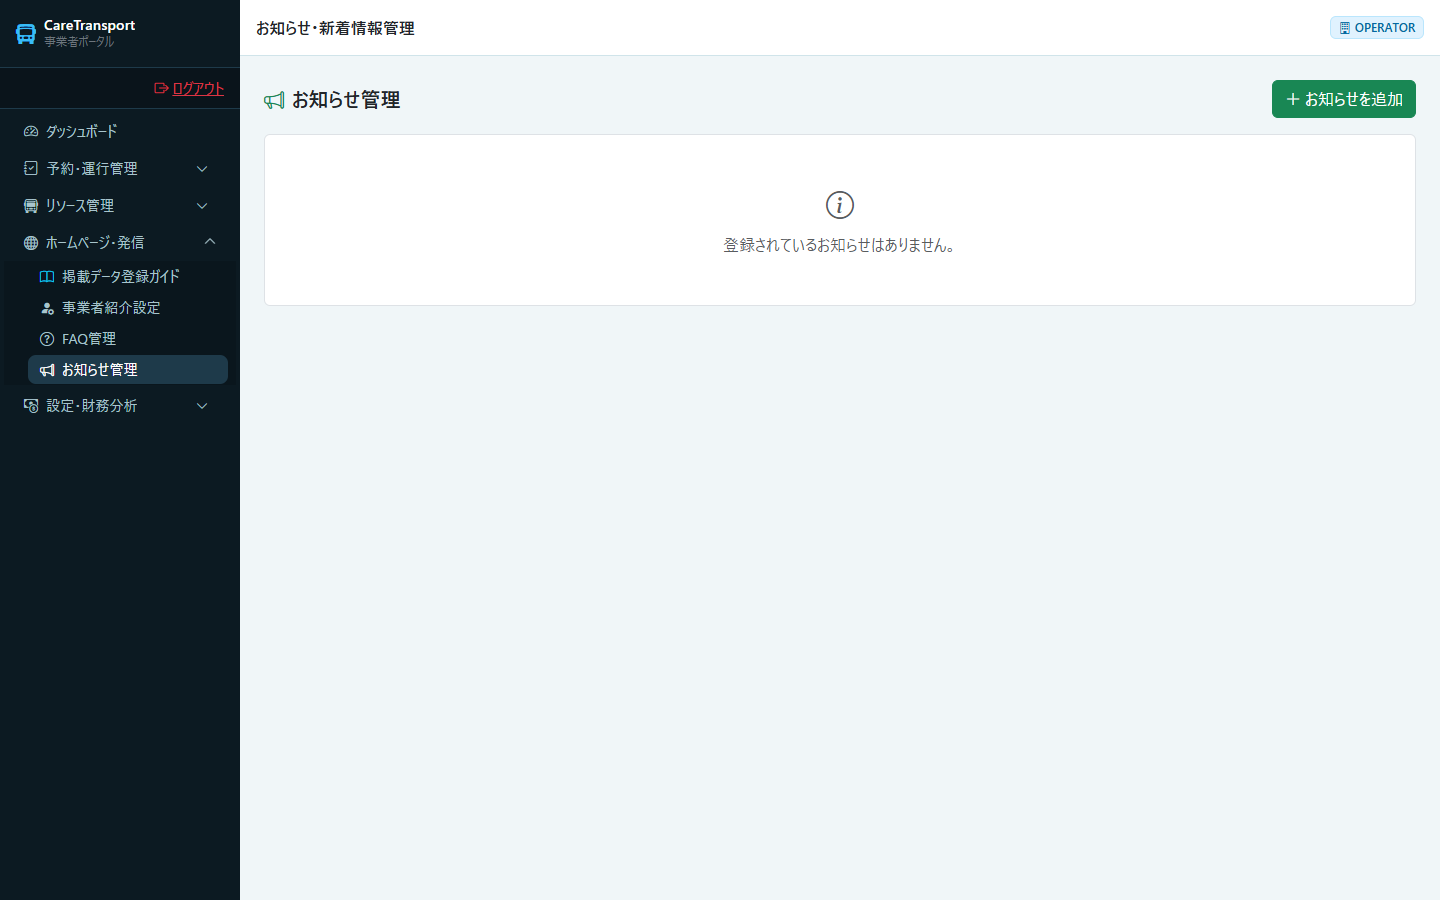Expand the リソース管理 chevron

202,205
